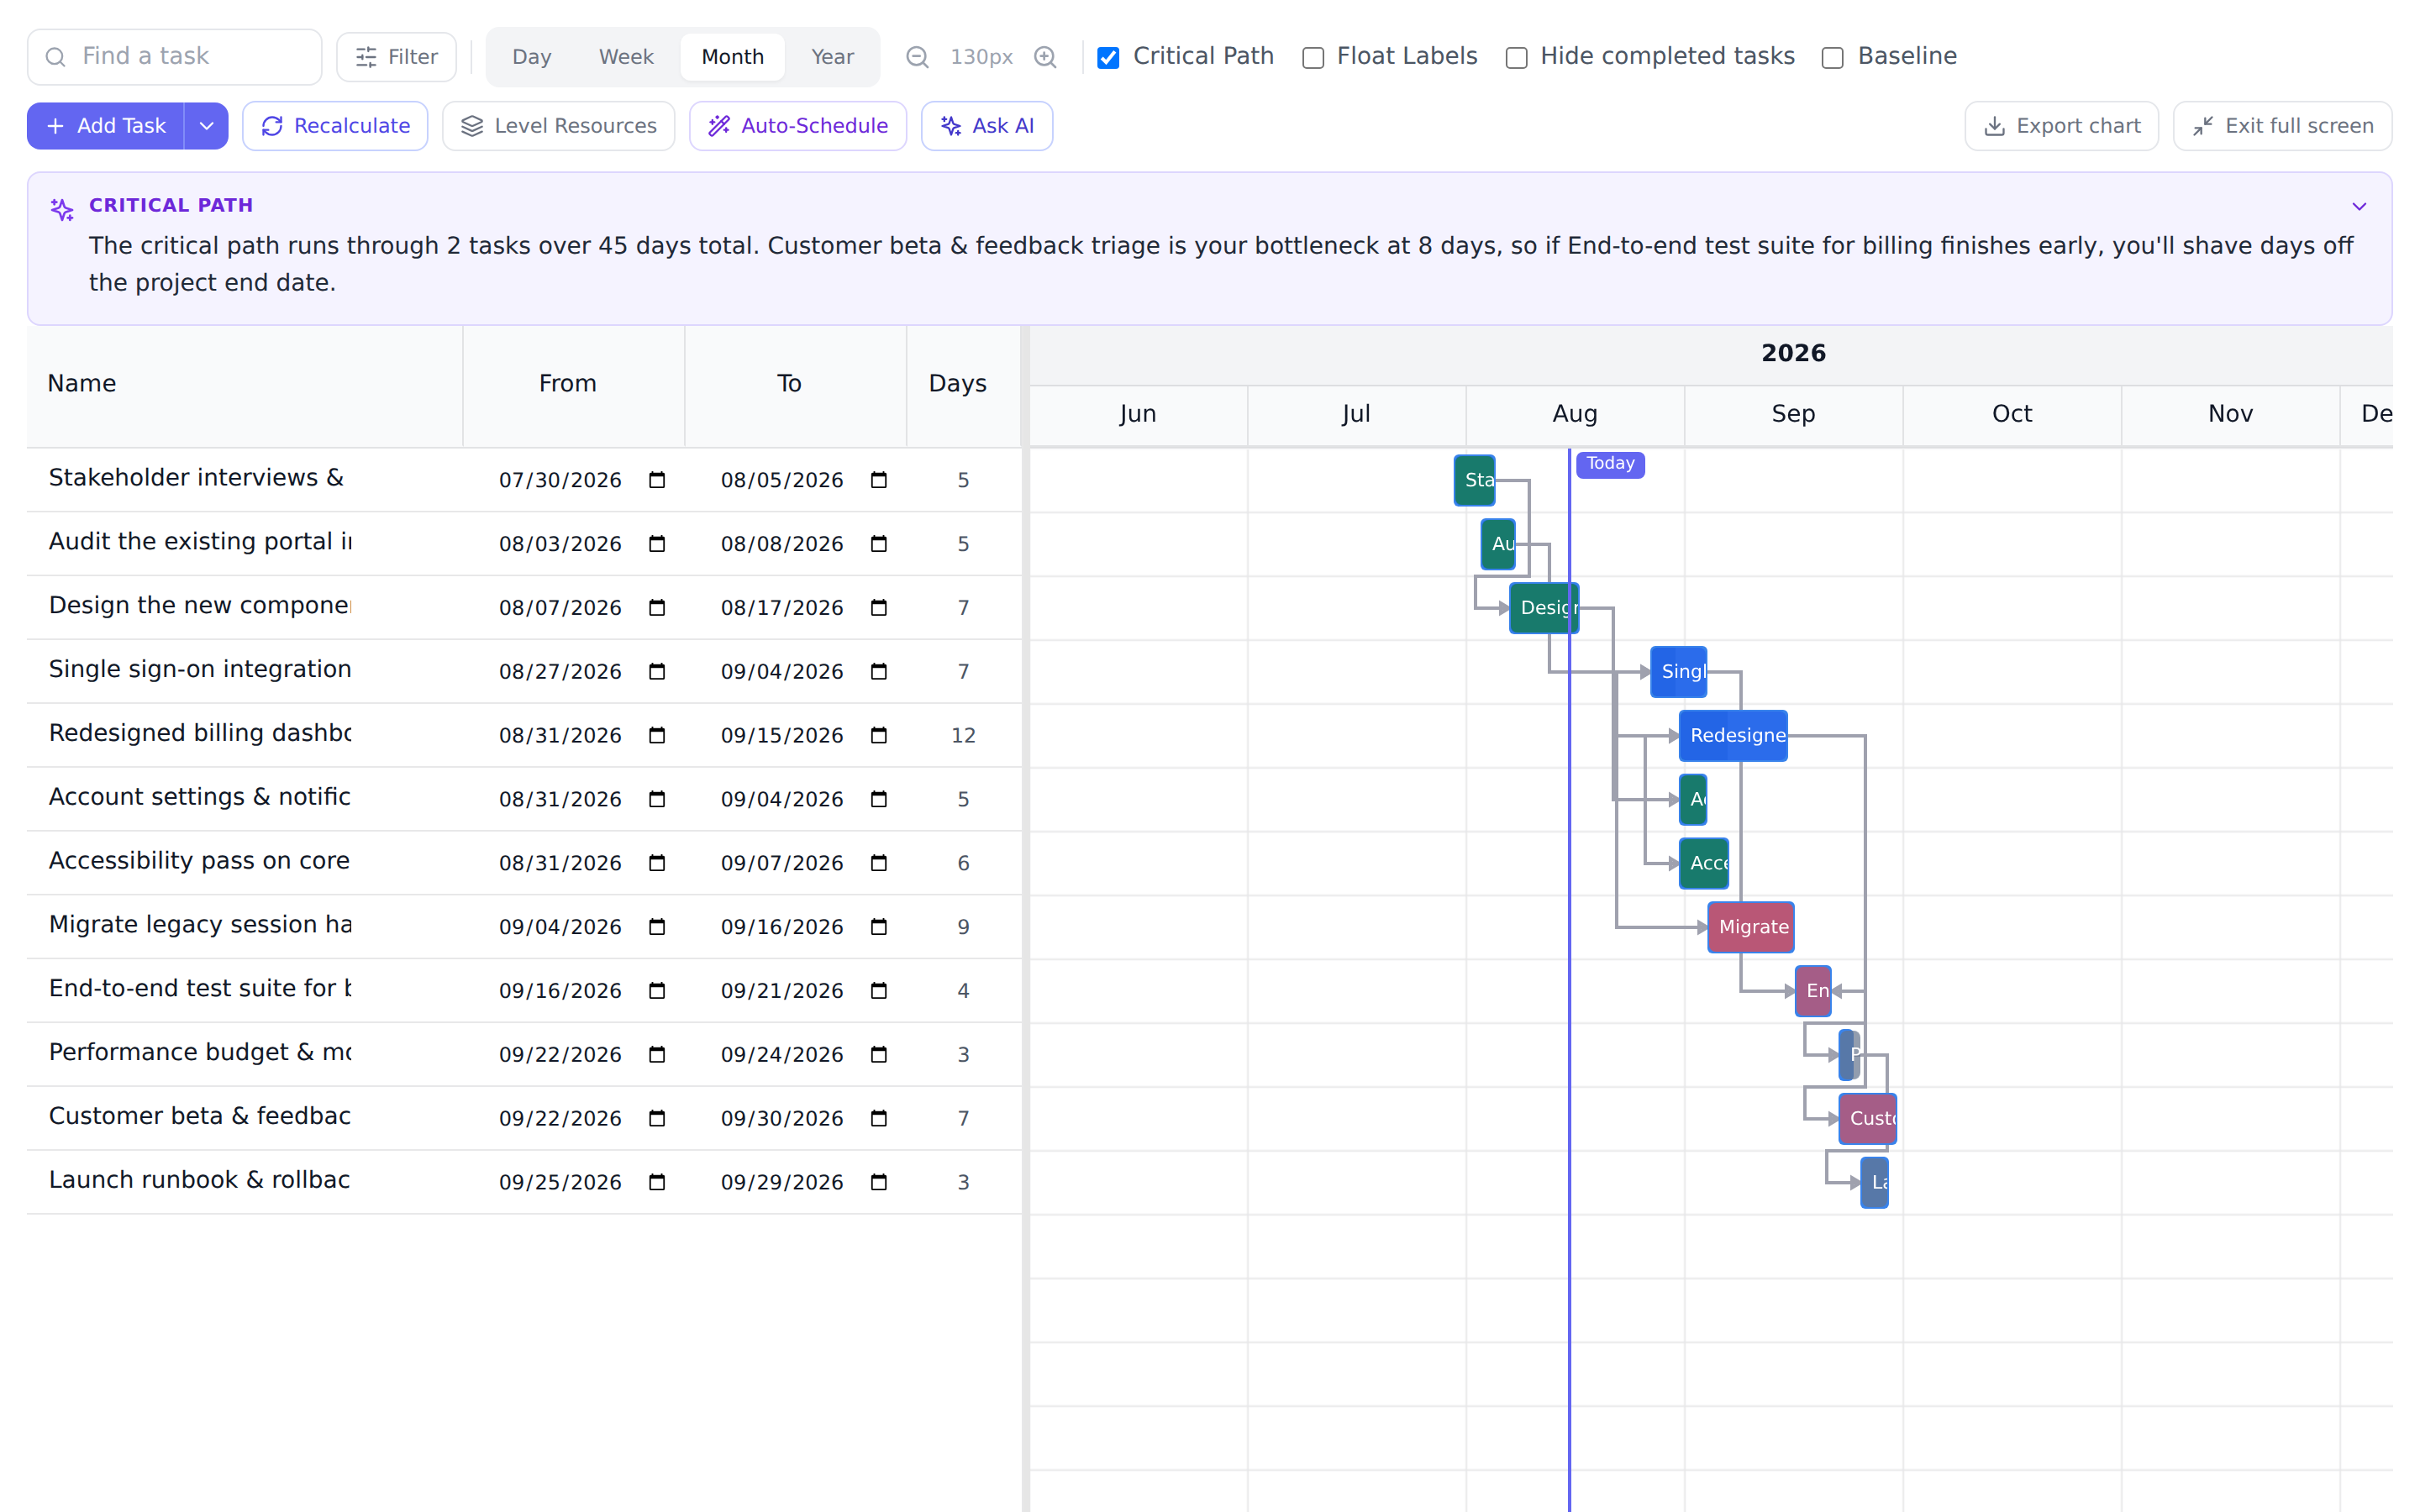
Task: Open the Ask AI assistant
Action: click(x=987, y=126)
